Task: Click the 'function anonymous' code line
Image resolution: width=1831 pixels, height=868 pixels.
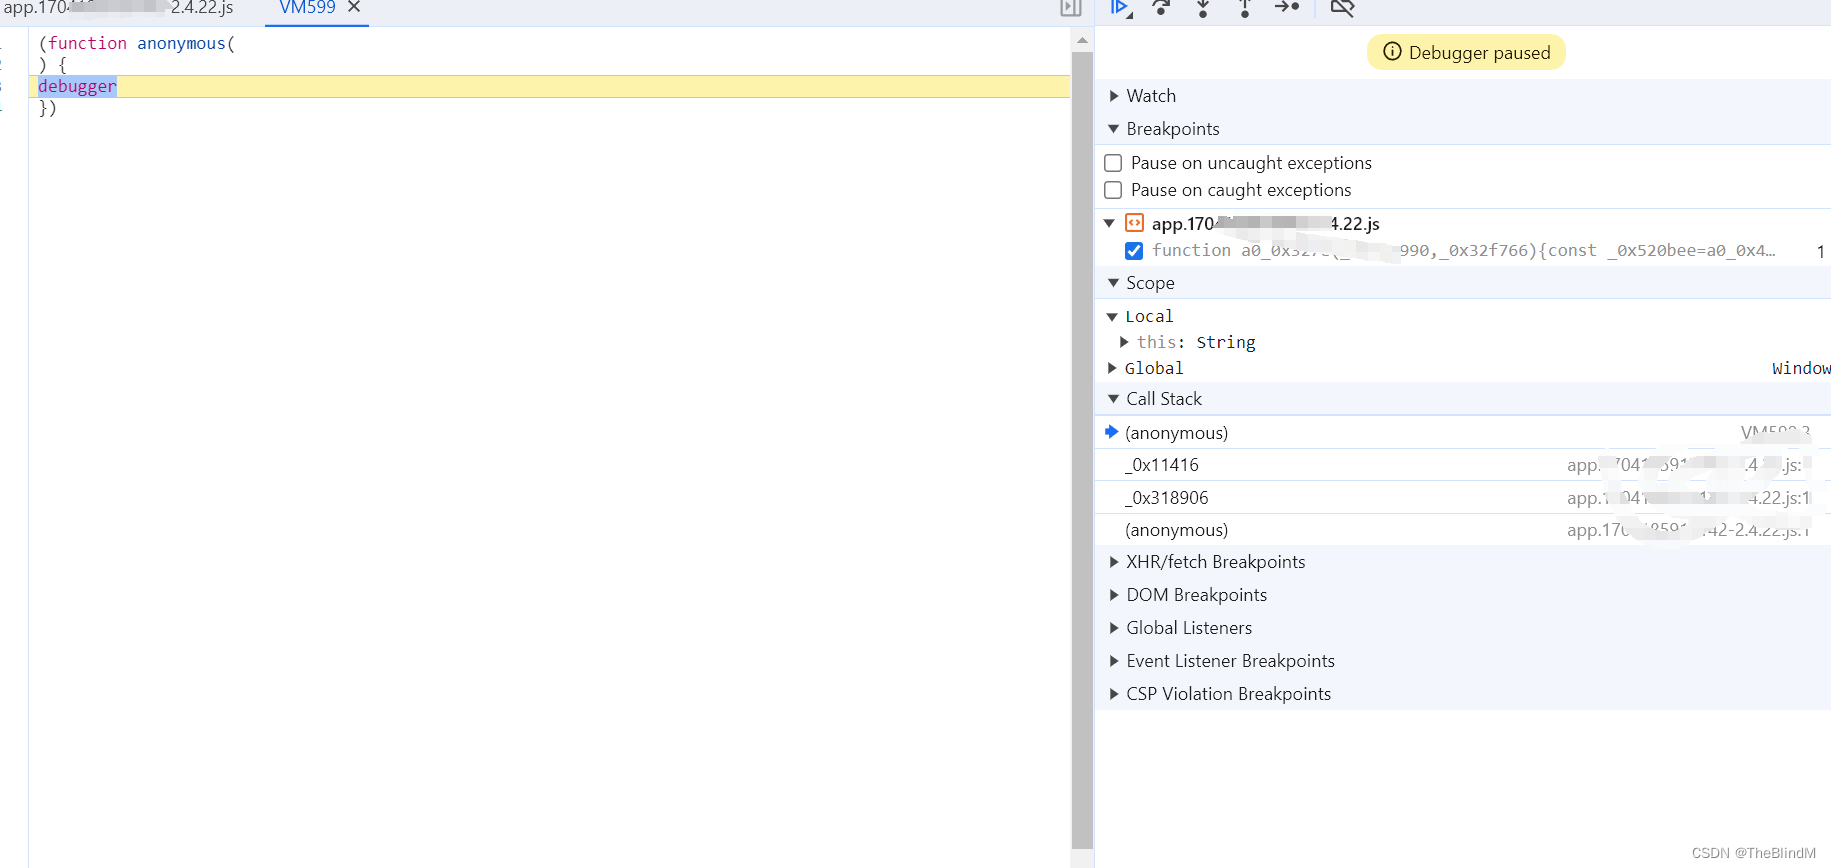Action: [x=137, y=43]
